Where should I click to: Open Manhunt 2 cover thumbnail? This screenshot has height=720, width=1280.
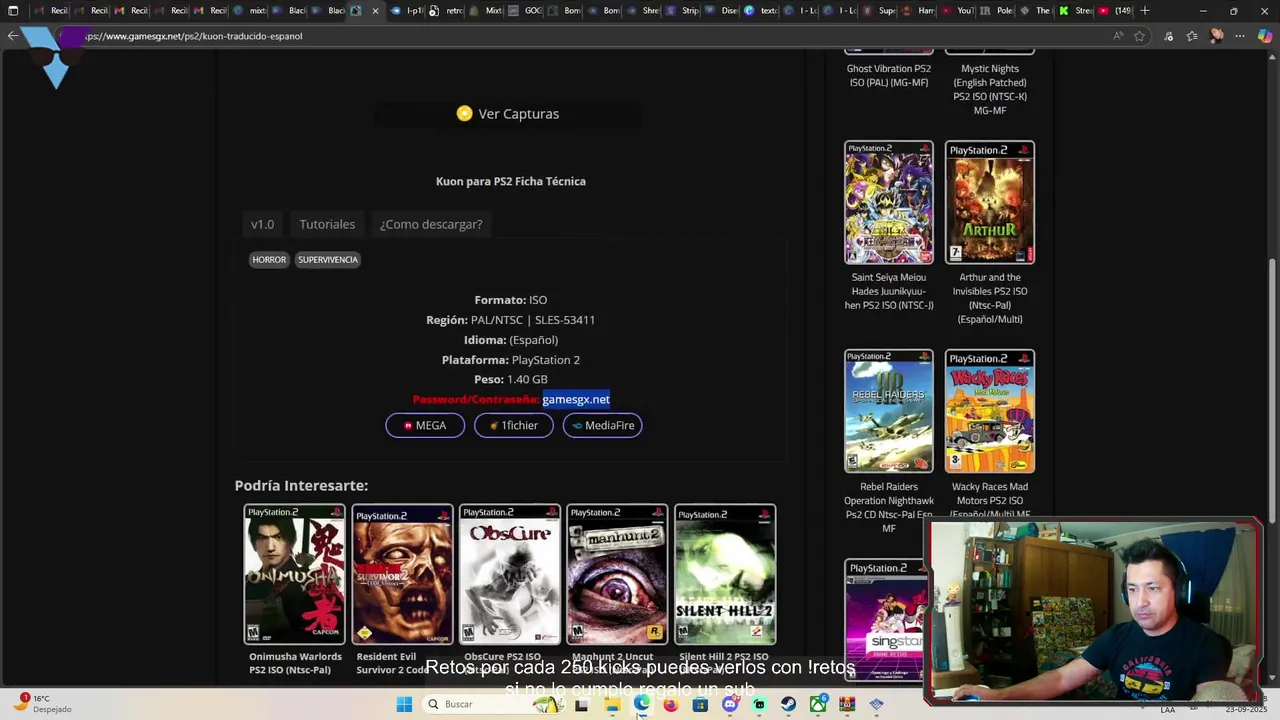tap(617, 575)
